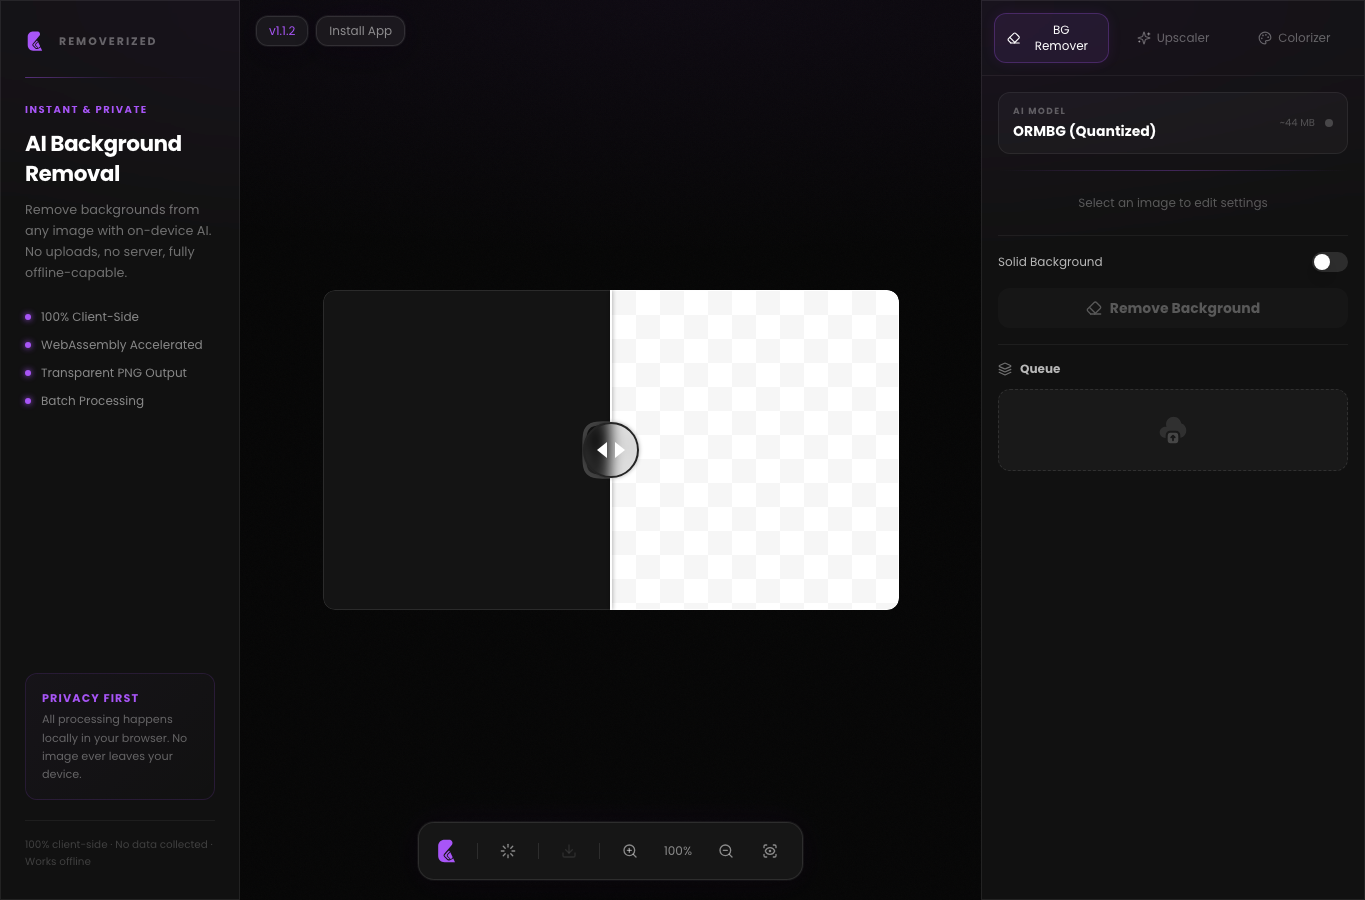Viewport: 1365px width, 900px height.
Task: Click the before/after comparison slider handle
Action: coord(611,450)
